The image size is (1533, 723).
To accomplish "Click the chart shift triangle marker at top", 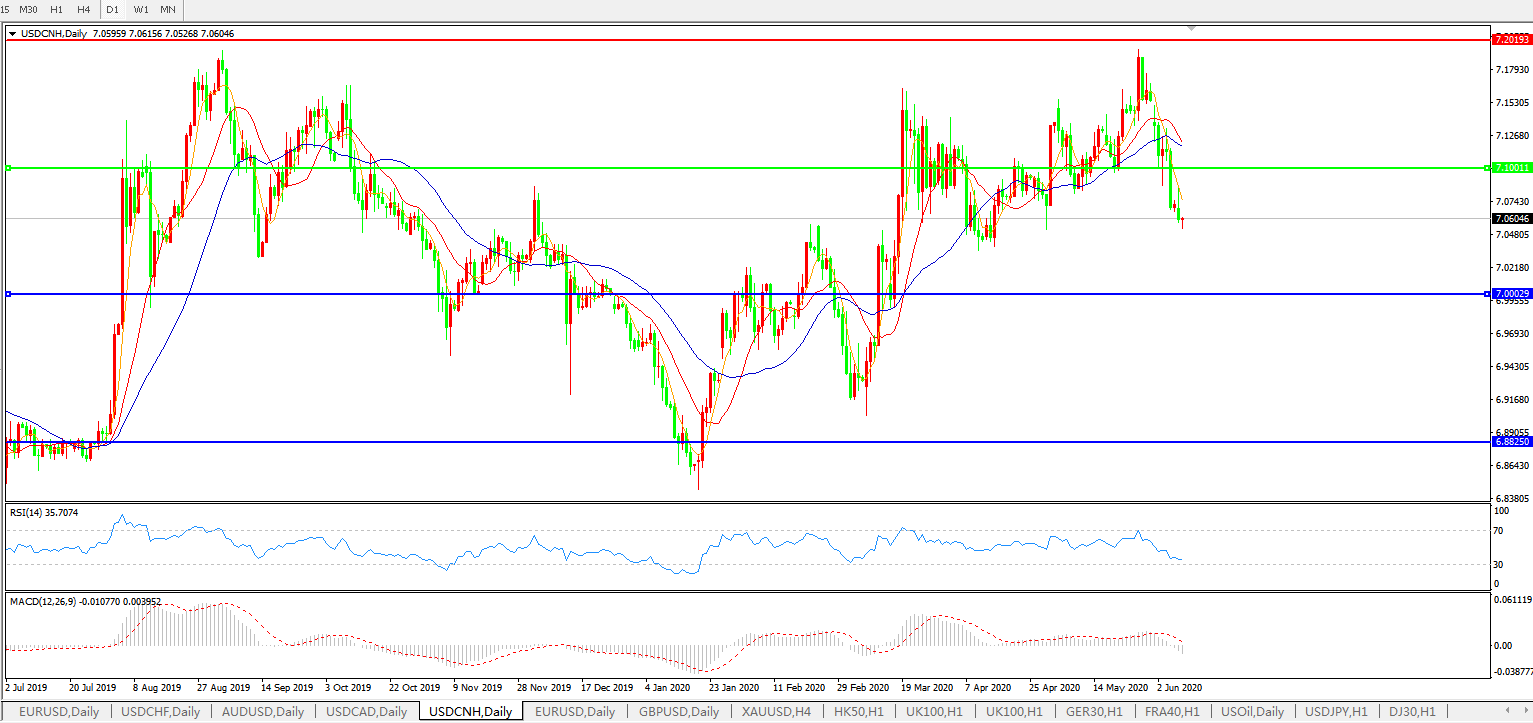I will (1191, 29).
